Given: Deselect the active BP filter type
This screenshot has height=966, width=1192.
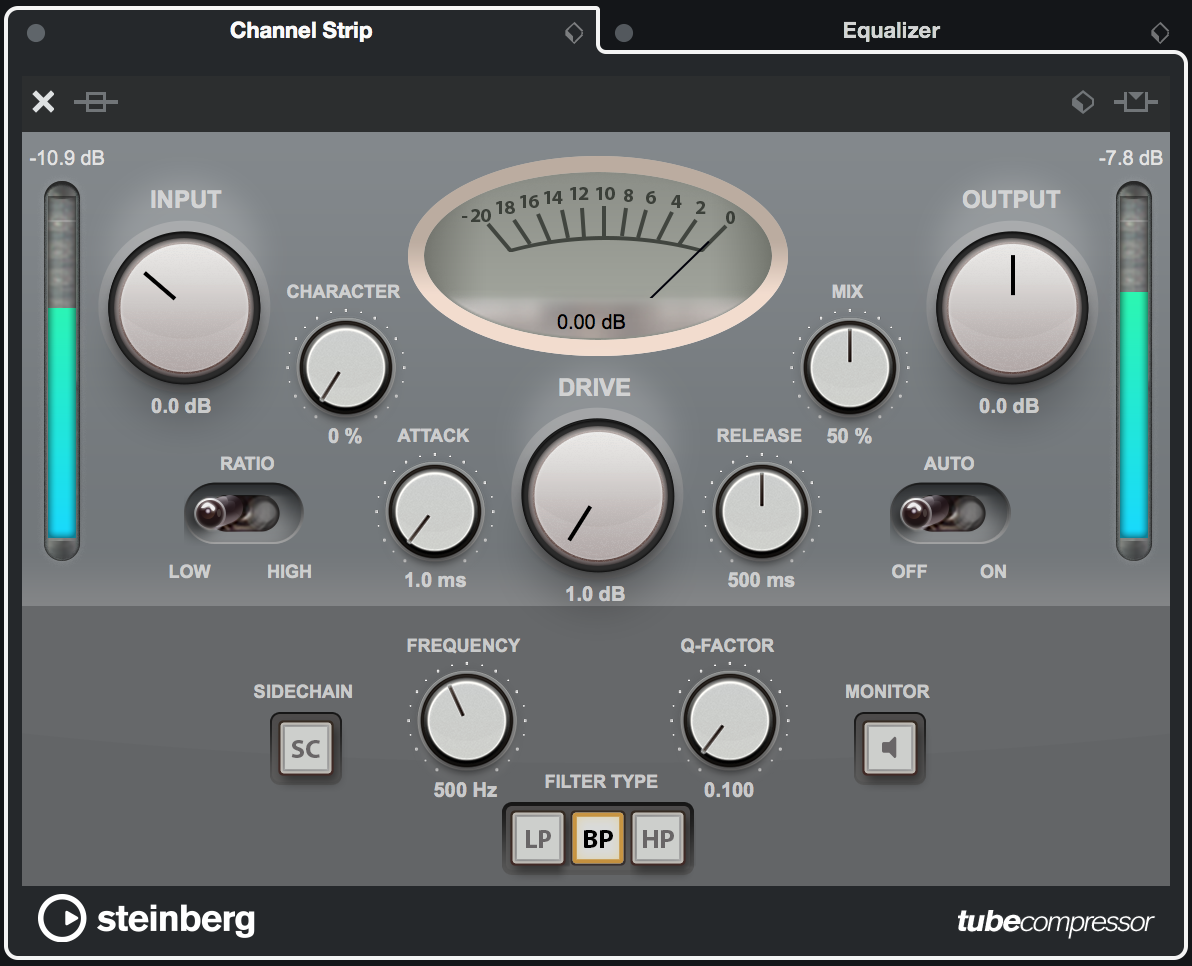Looking at the screenshot, I should coord(598,838).
